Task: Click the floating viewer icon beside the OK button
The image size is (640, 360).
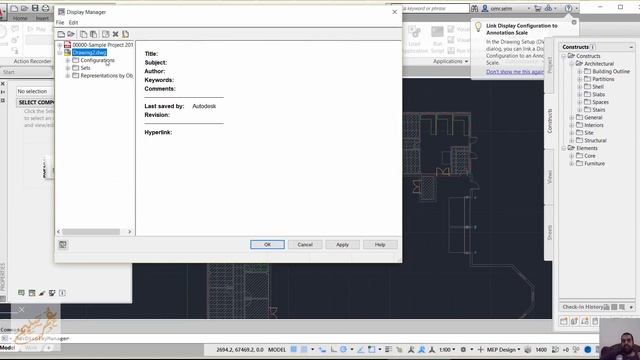Action: (x=63, y=244)
